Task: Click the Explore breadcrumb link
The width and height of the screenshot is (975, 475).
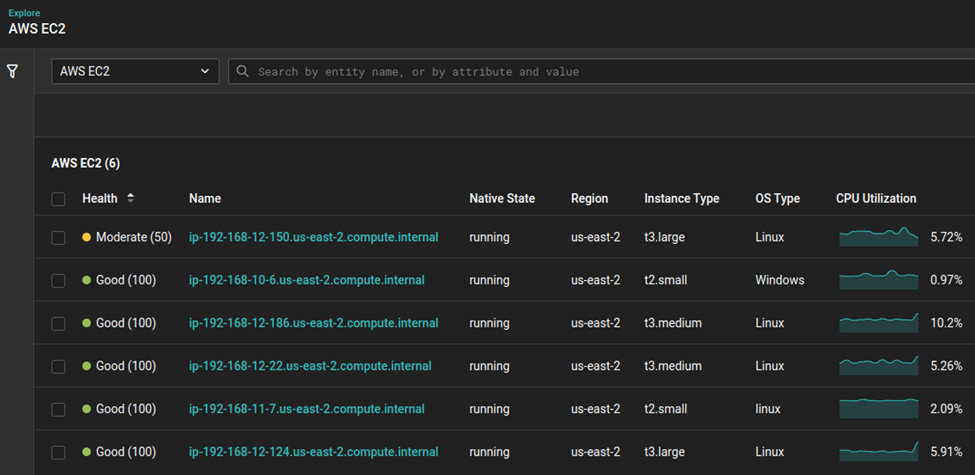Action: coord(24,13)
